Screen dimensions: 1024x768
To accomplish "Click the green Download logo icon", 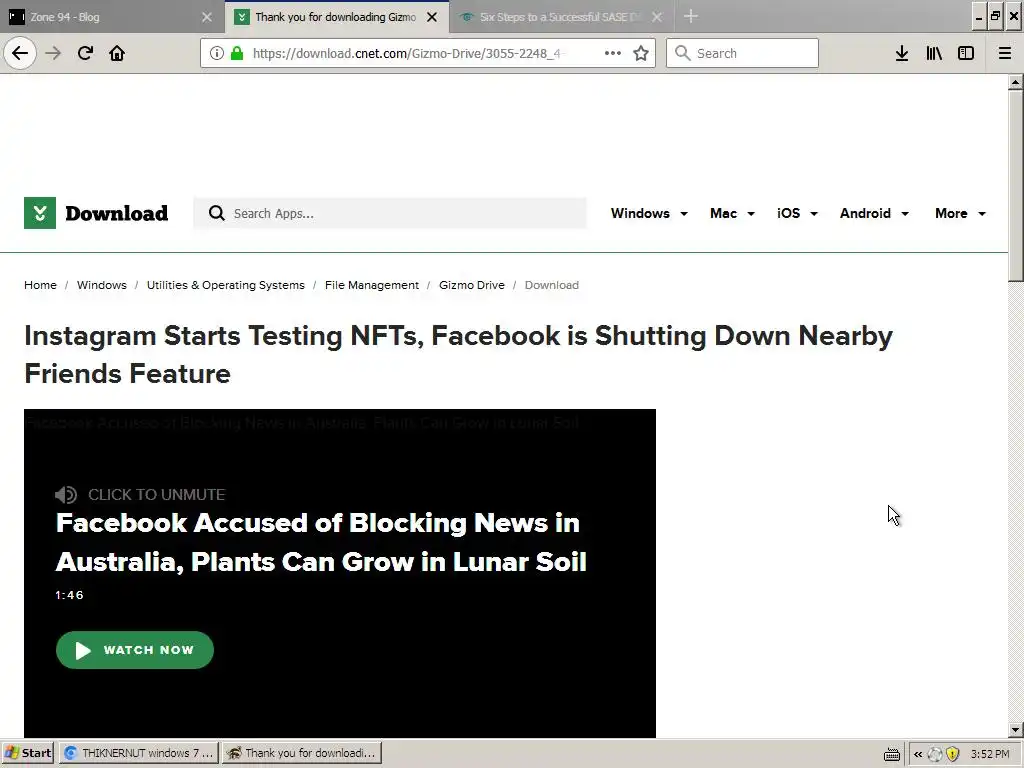I will pyautogui.click(x=40, y=213).
